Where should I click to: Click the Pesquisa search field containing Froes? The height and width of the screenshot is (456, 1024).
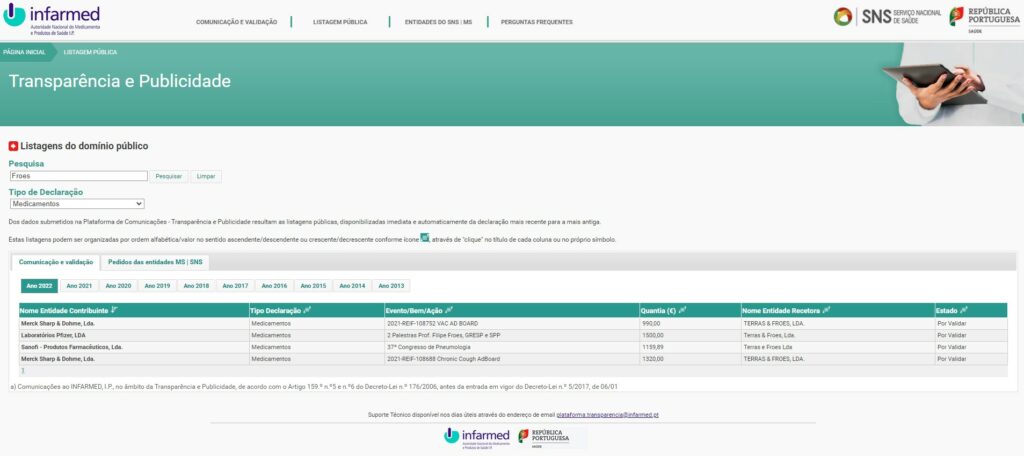(77, 176)
